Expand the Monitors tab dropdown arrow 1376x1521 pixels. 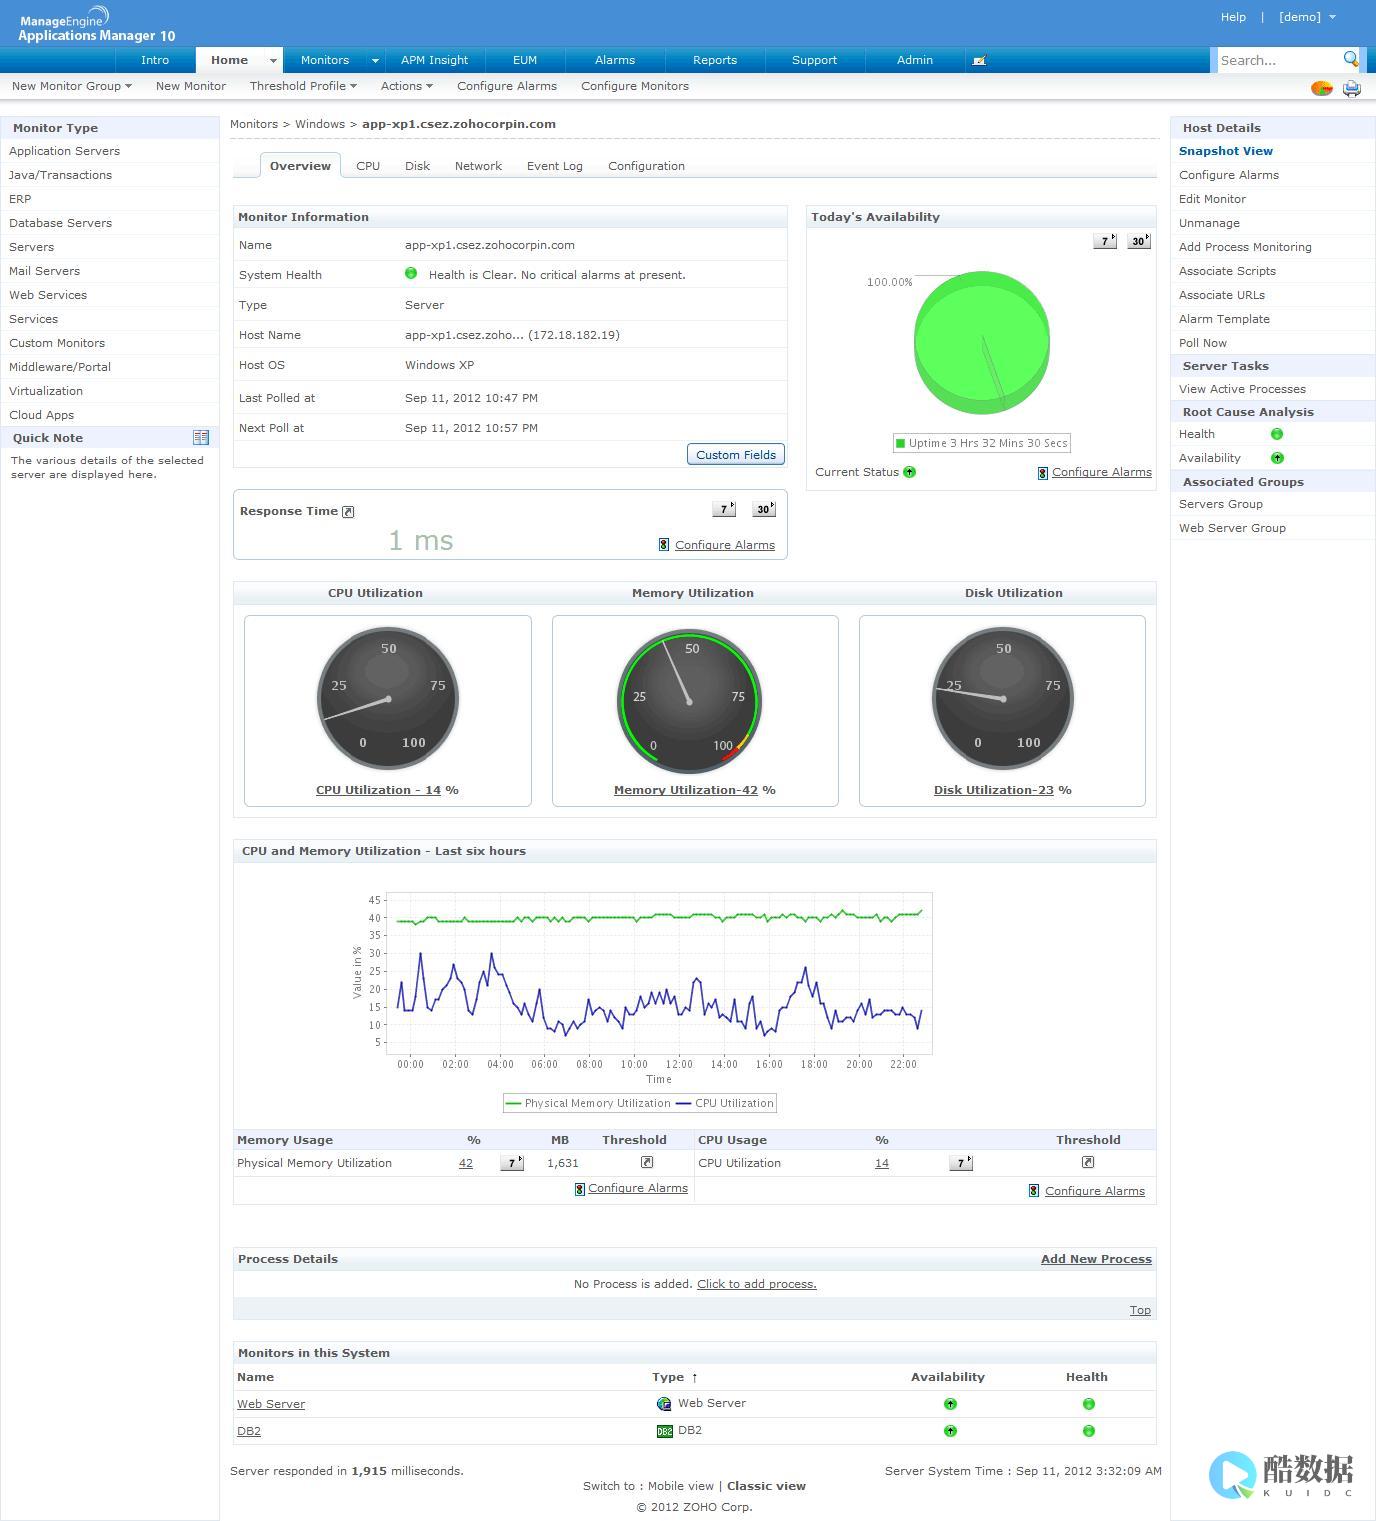(x=375, y=61)
